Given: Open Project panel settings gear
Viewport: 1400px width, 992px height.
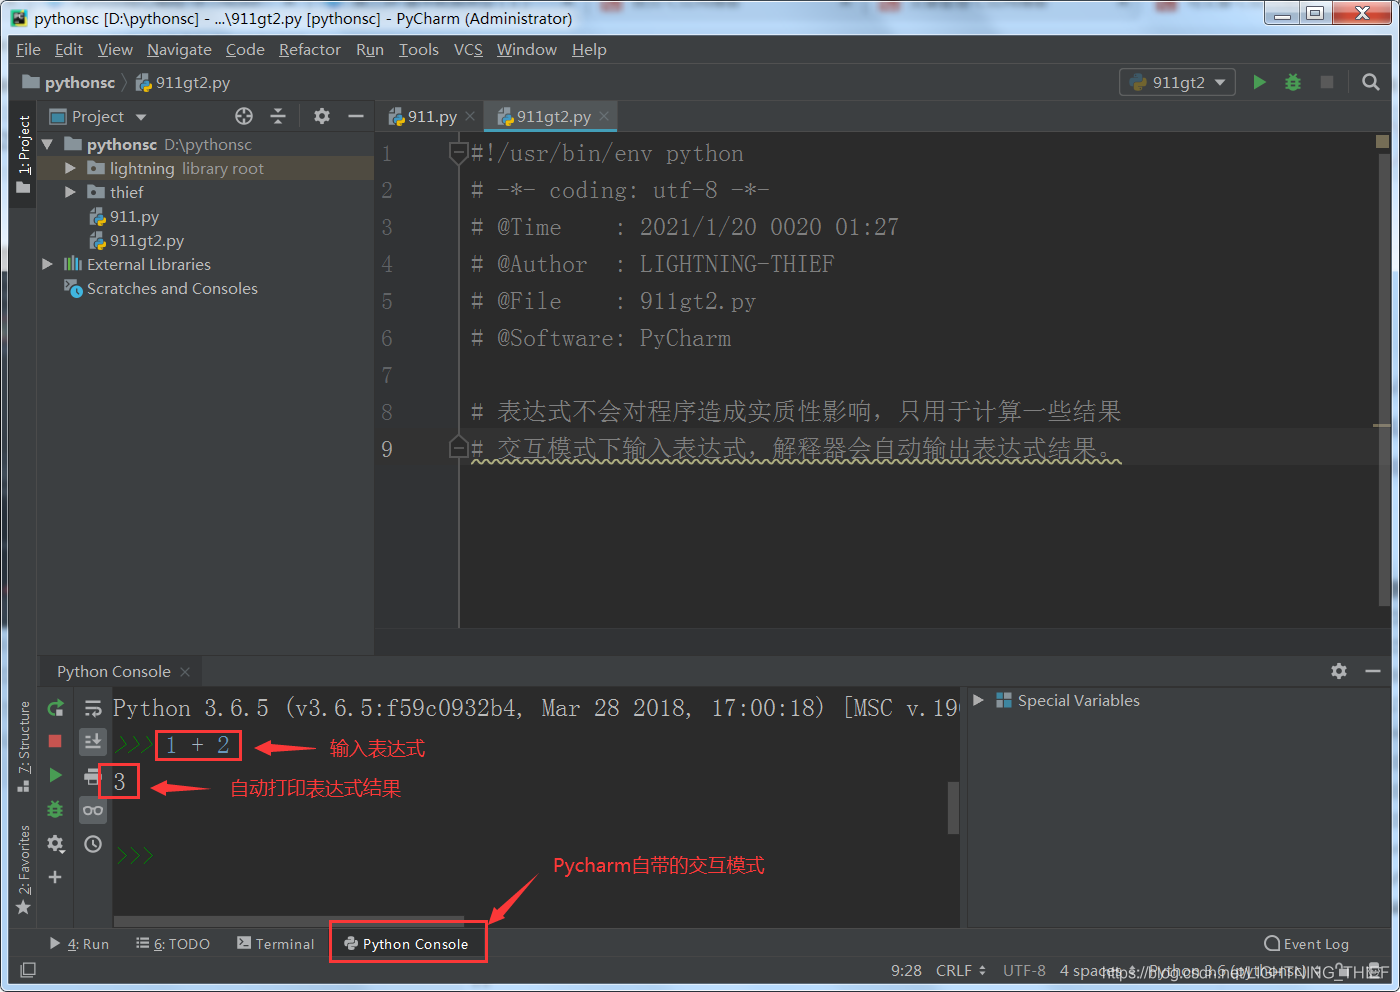Looking at the screenshot, I should (322, 116).
